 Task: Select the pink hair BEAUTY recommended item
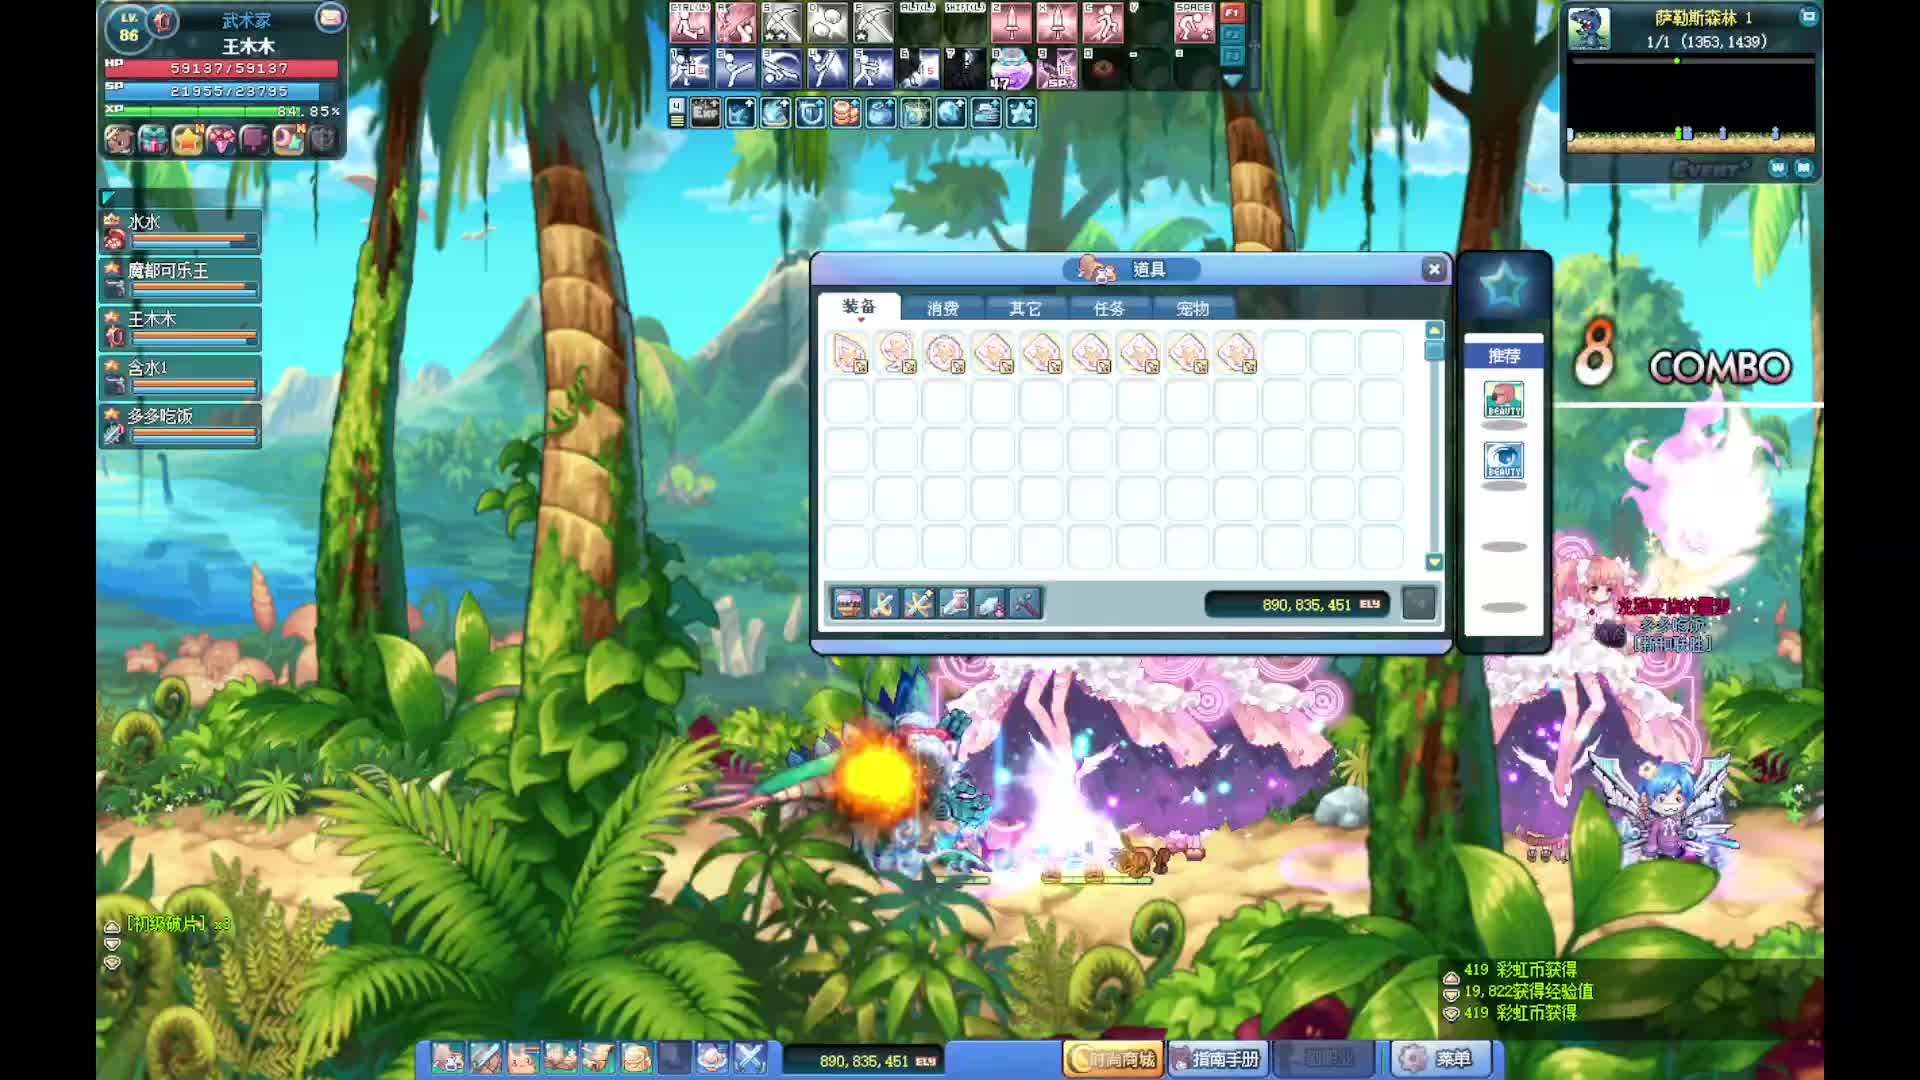[1503, 400]
